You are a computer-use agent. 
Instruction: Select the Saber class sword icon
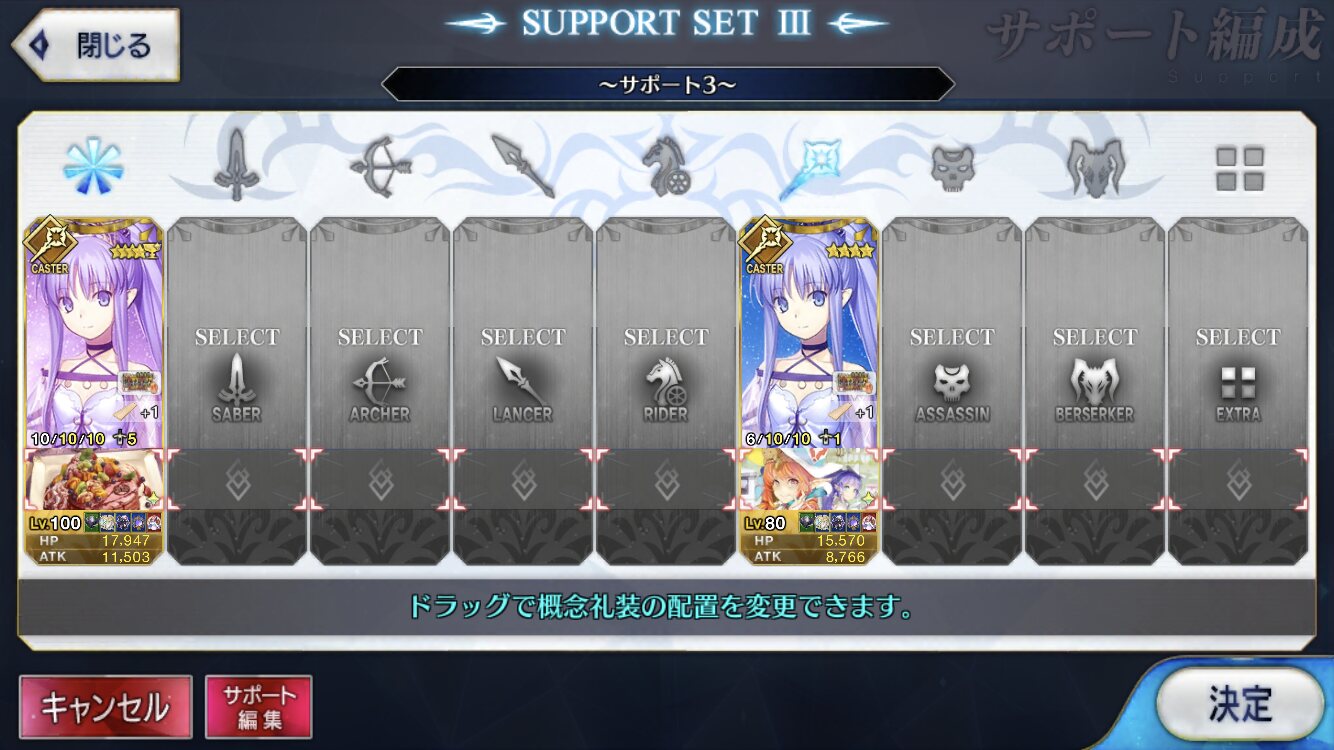pyautogui.click(x=236, y=166)
